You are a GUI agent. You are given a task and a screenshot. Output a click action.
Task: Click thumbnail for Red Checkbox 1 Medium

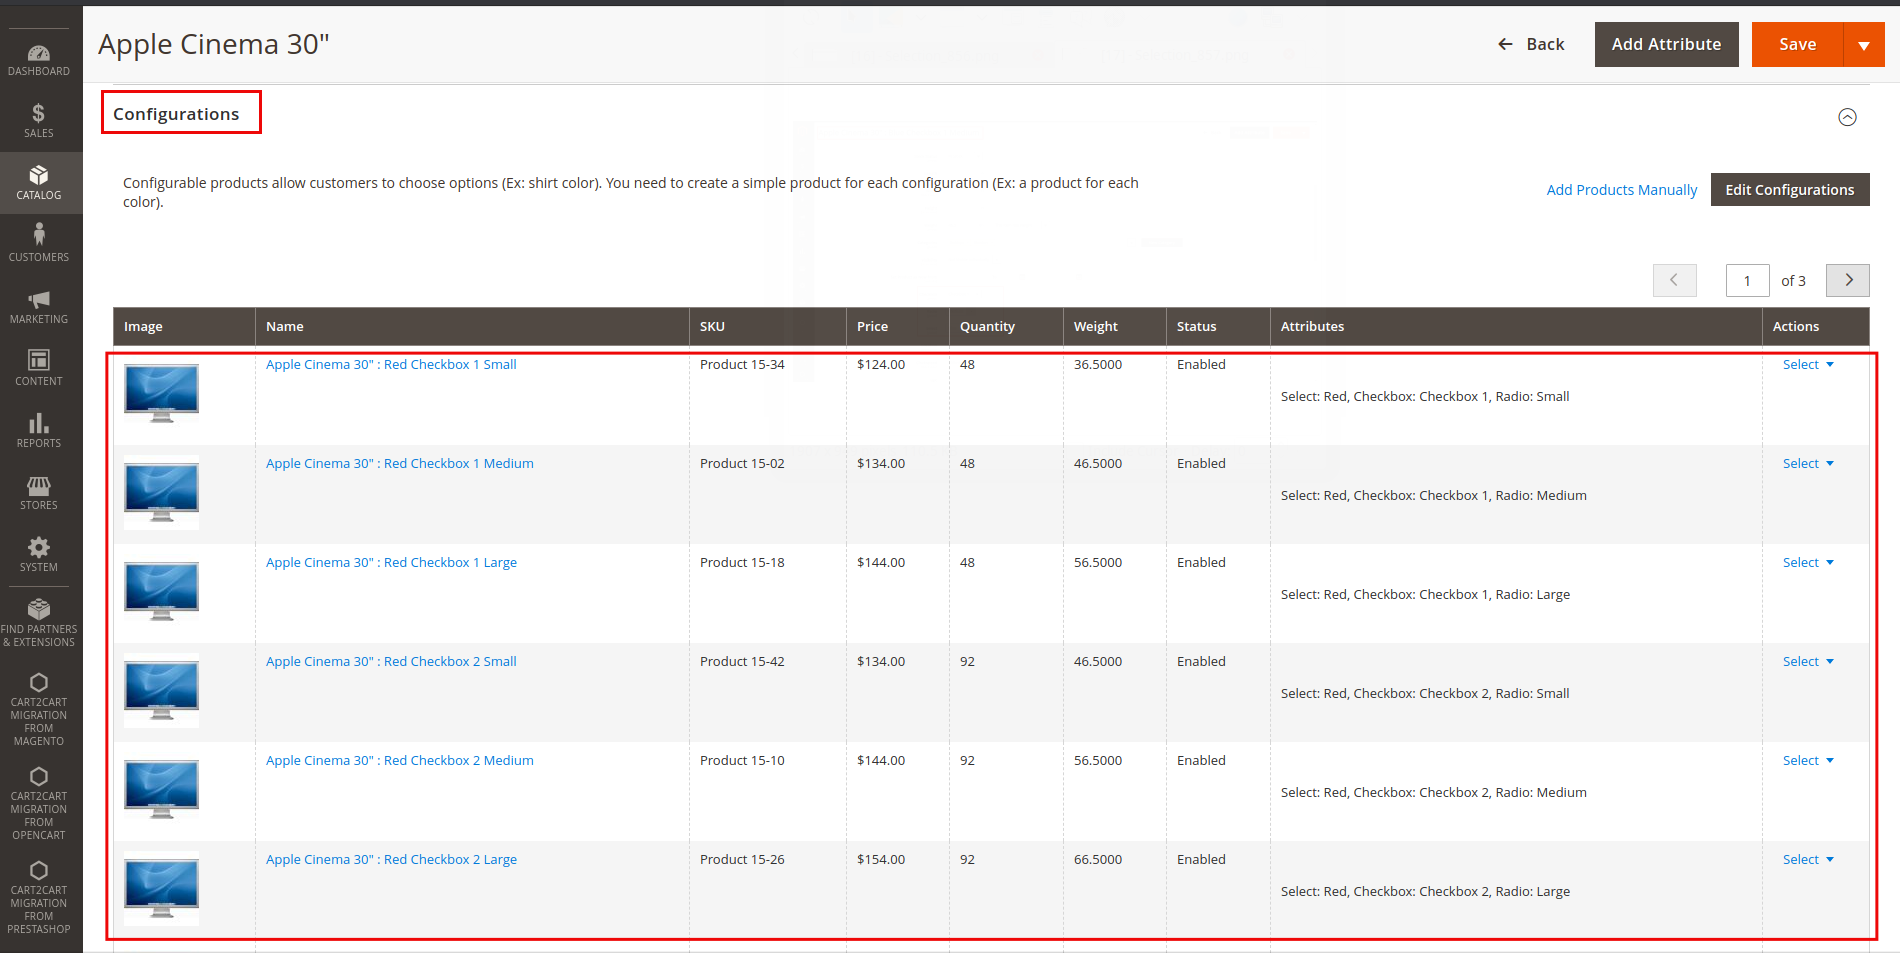161,492
